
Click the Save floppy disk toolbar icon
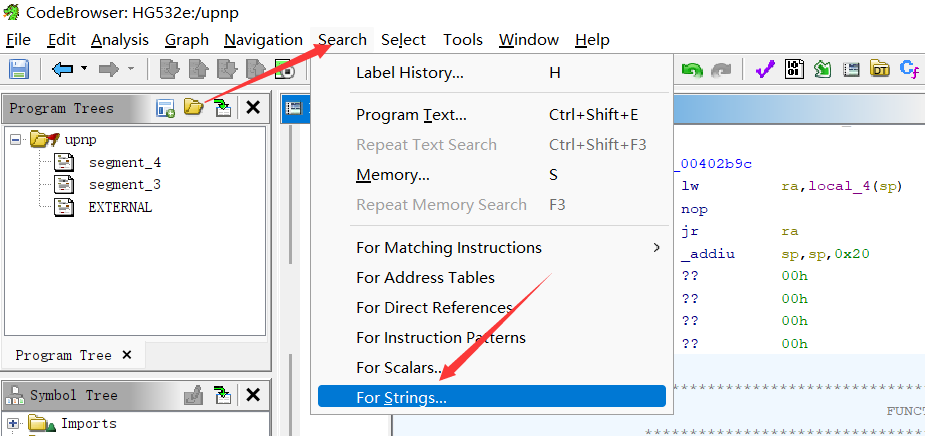tap(19, 70)
